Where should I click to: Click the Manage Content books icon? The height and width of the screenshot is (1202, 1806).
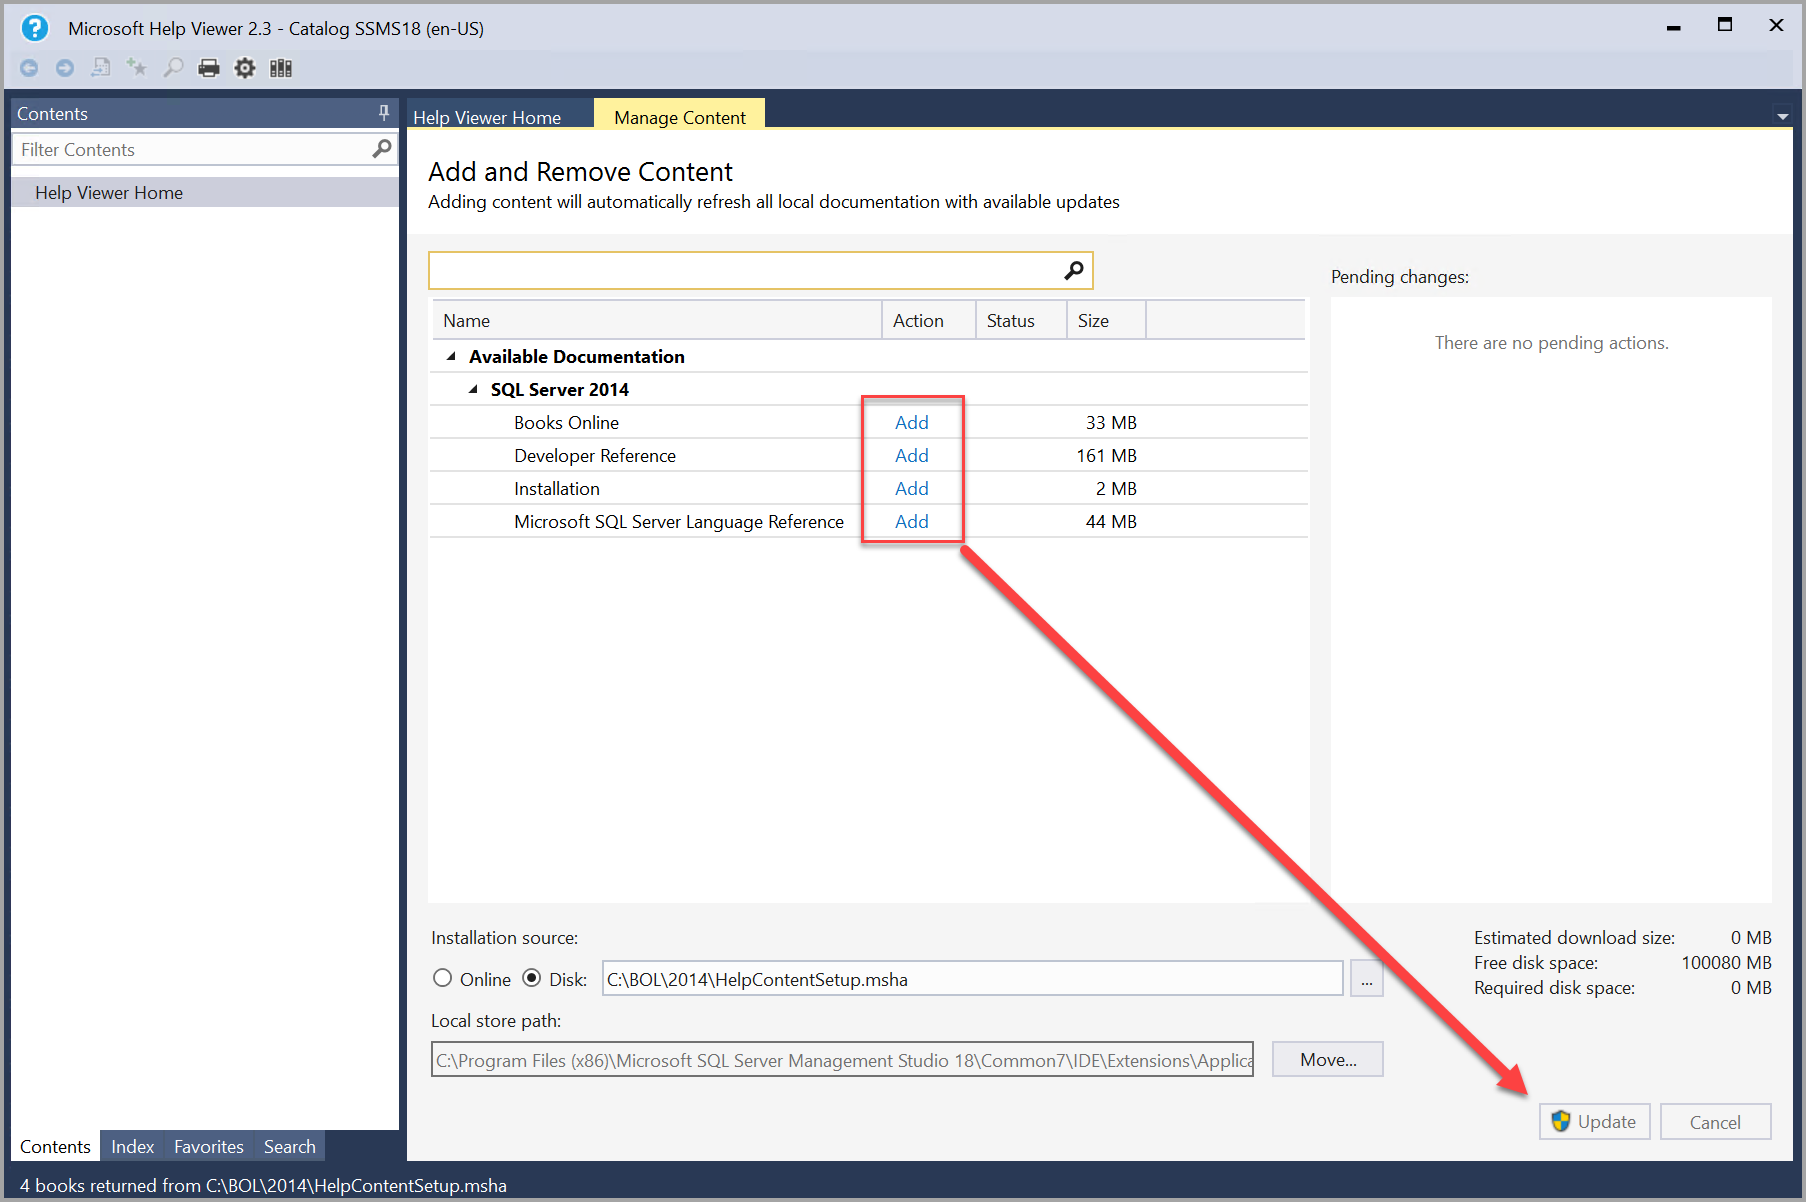(281, 67)
